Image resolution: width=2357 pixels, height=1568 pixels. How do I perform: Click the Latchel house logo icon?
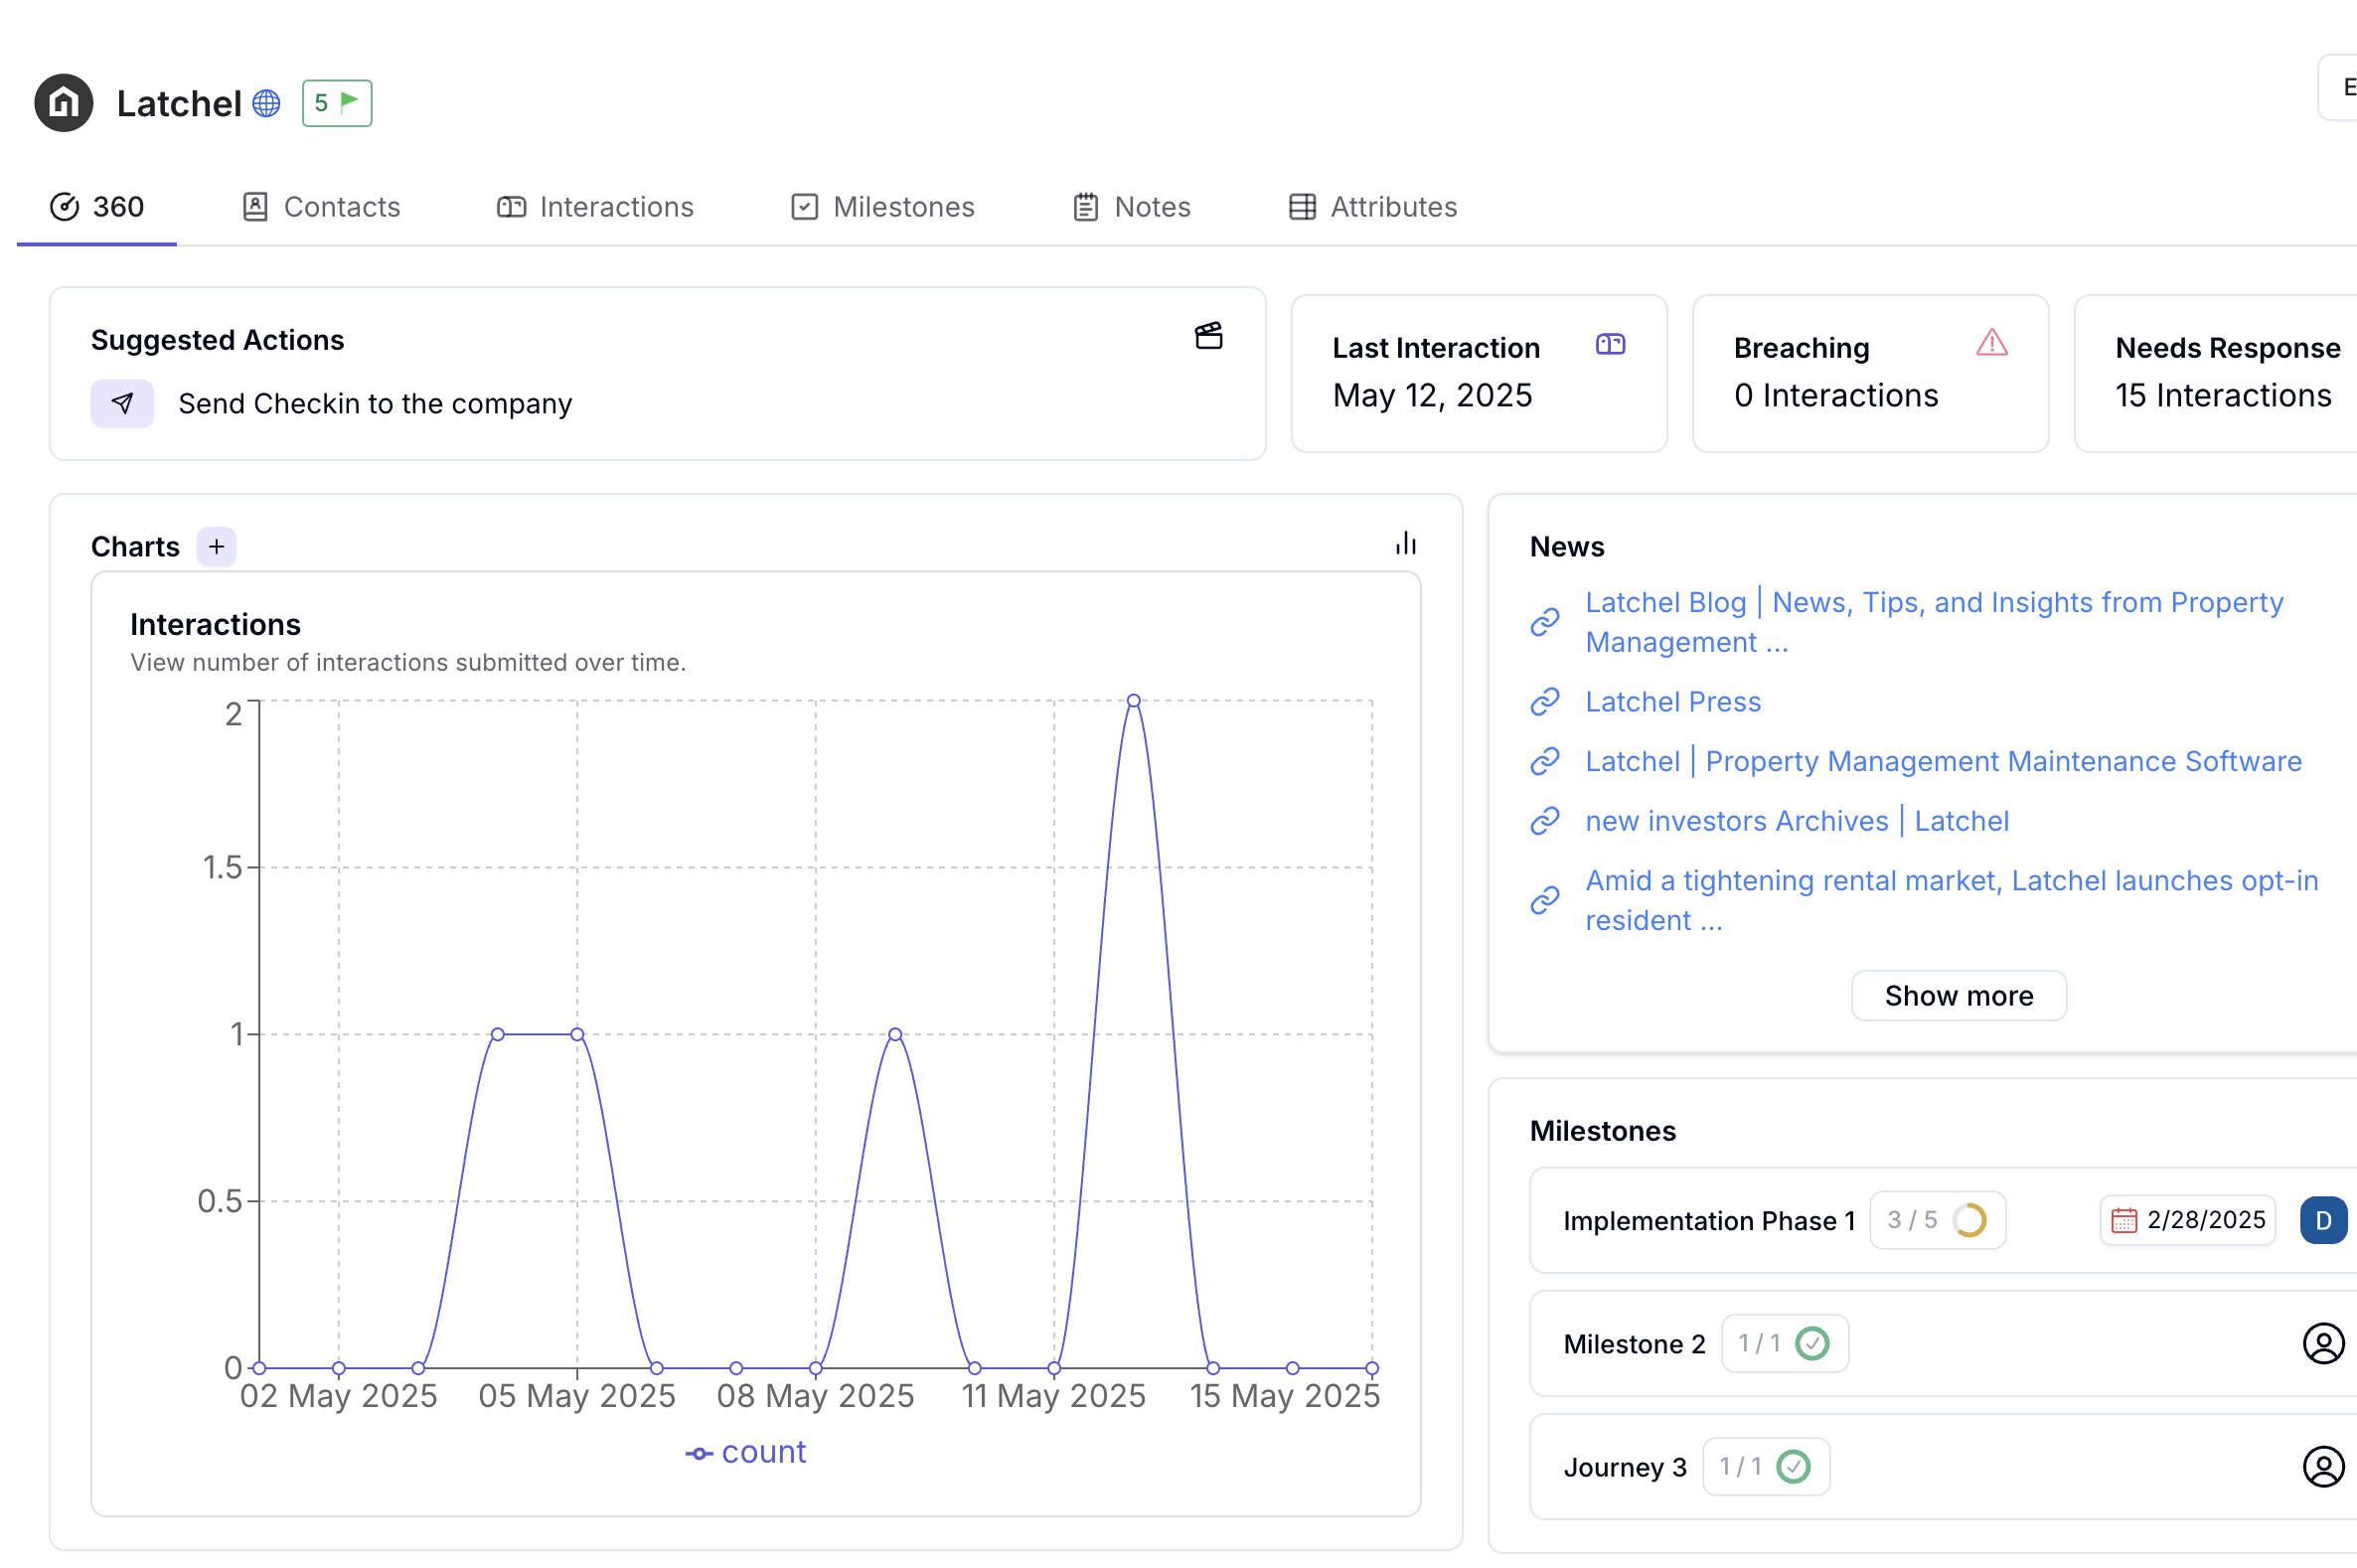(63, 103)
